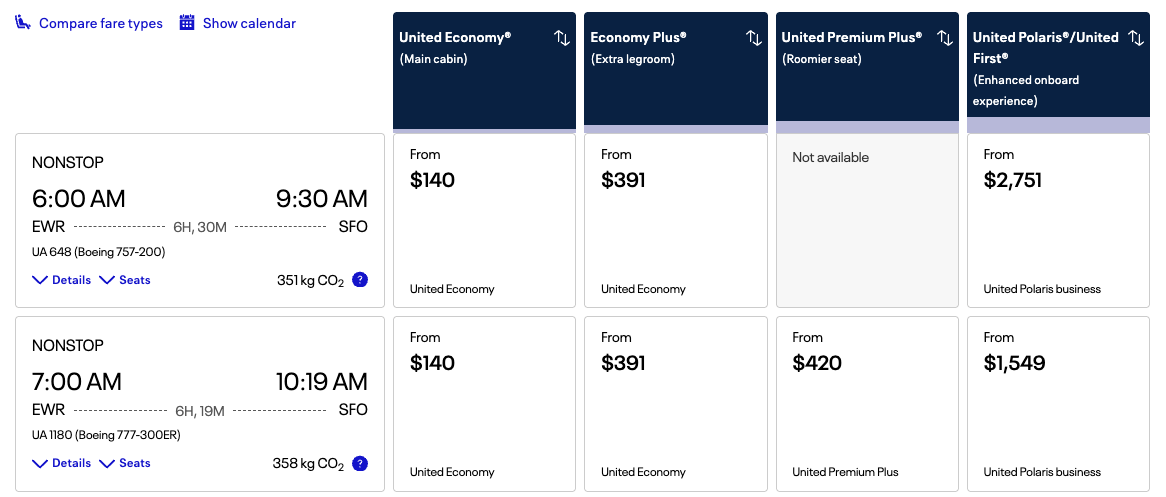Pick $1,549 Polaris fare for 7:00 AM flight
The image size is (1166, 497).
click(1058, 403)
